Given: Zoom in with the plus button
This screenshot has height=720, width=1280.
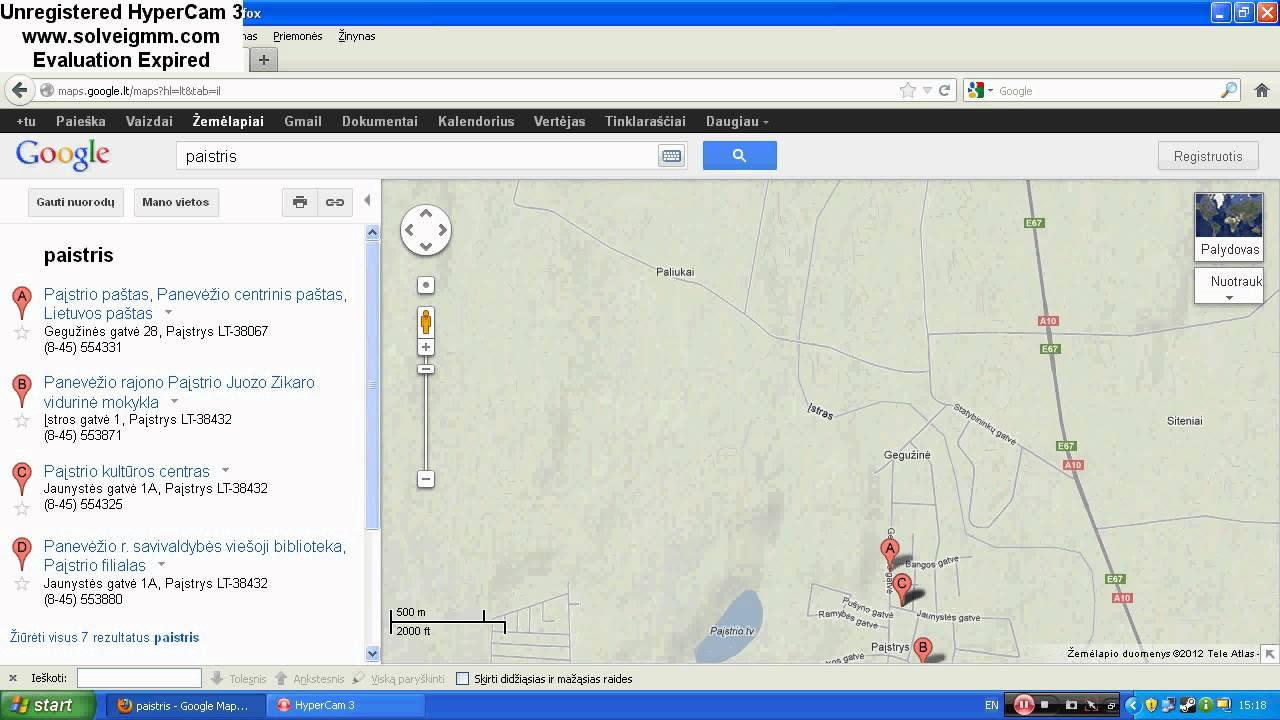Looking at the screenshot, I should point(426,347).
